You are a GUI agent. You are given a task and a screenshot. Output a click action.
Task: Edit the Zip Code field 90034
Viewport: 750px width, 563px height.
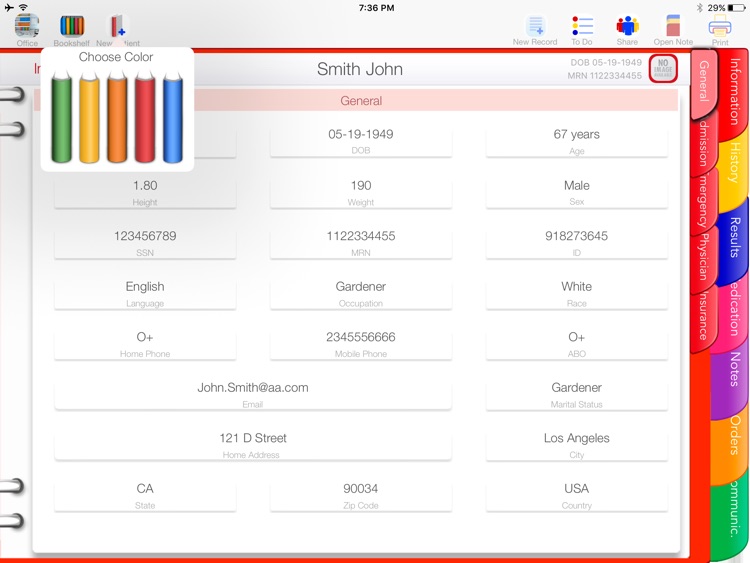361,496
